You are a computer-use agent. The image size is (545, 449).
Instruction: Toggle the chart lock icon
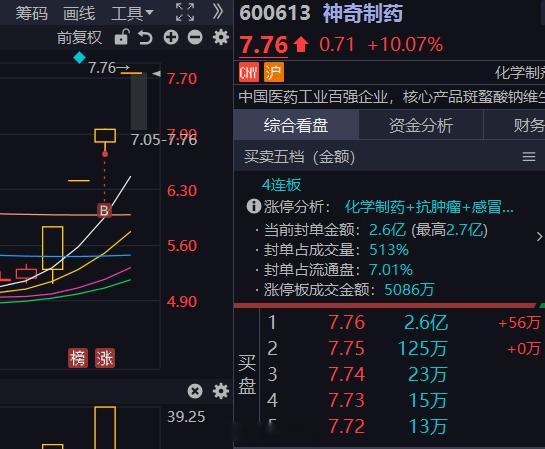[x=122, y=37]
